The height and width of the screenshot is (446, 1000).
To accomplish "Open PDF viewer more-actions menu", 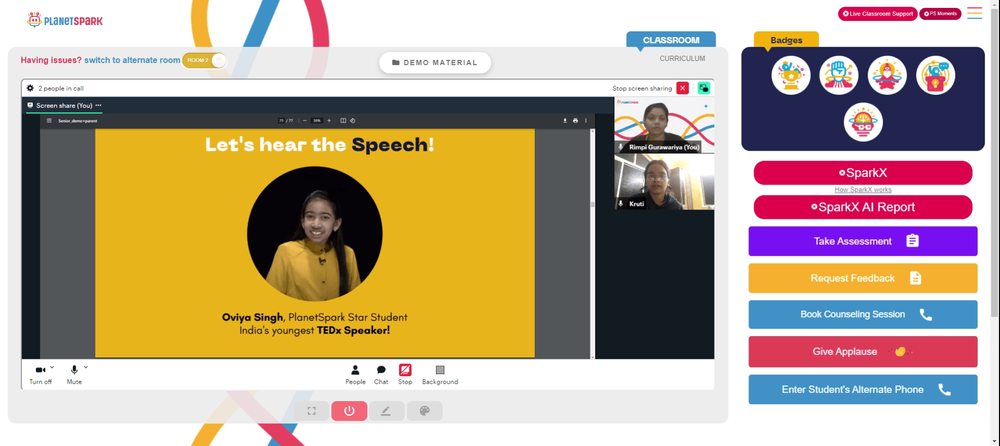I will (586, 121).
